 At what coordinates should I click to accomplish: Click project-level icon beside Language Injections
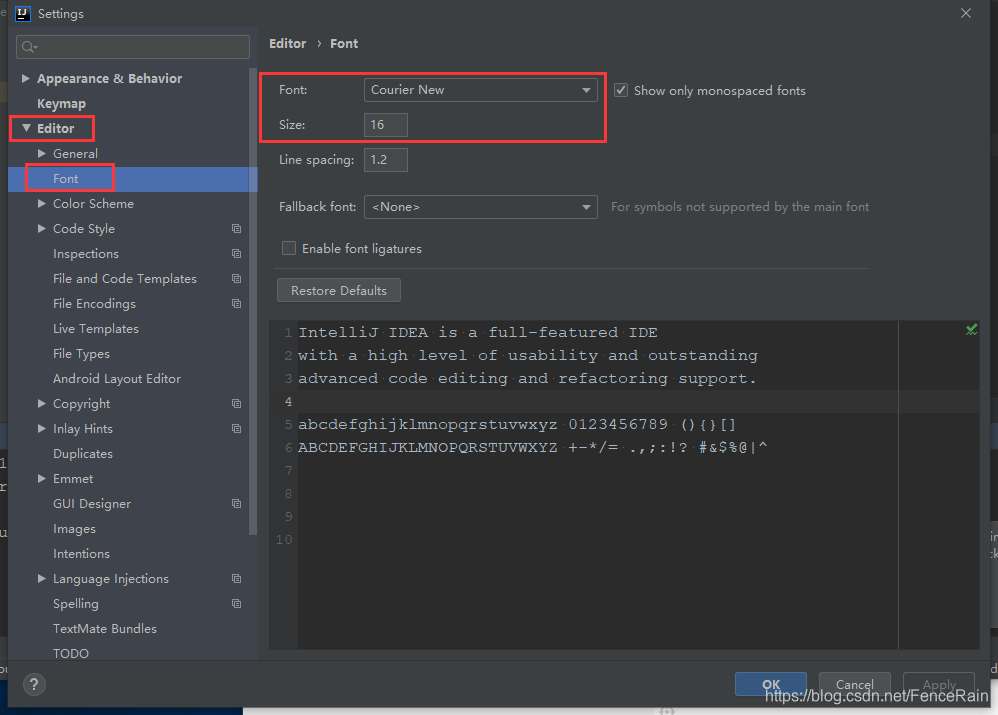236,579
